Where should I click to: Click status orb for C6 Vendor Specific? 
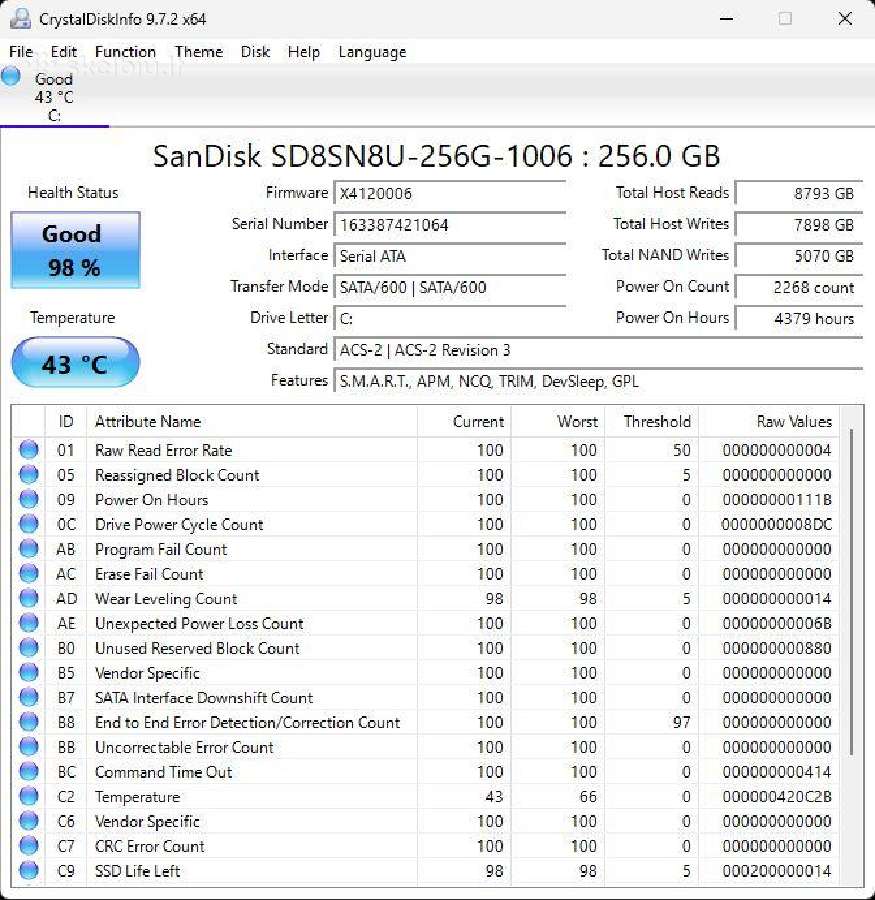tap(29, 820)
